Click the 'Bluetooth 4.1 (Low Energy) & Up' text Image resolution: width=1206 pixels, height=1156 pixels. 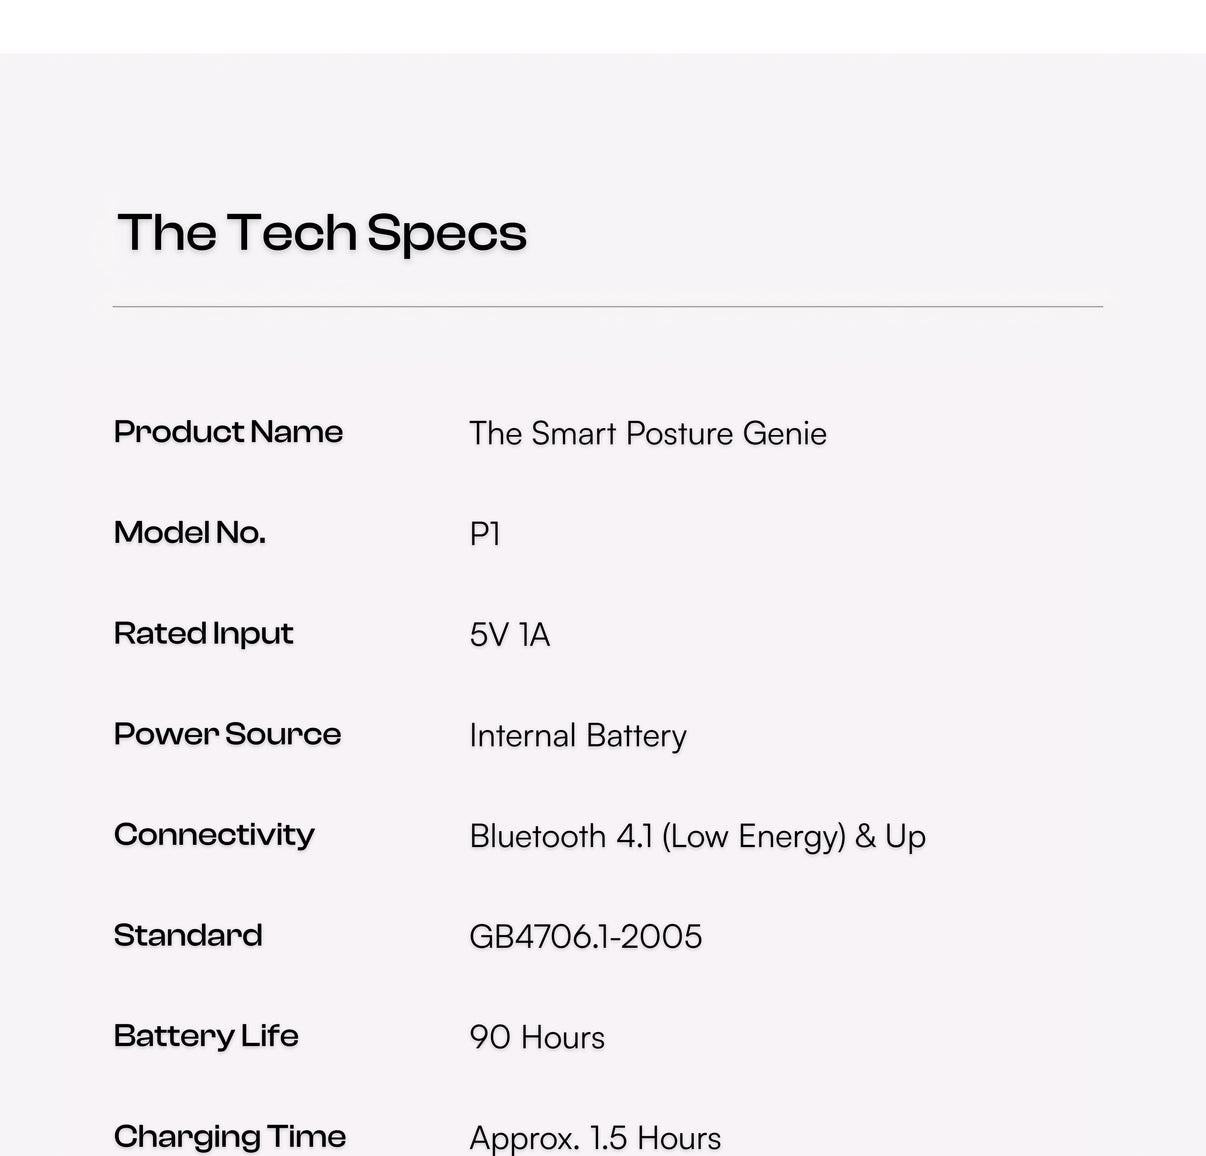coord(698,836)
